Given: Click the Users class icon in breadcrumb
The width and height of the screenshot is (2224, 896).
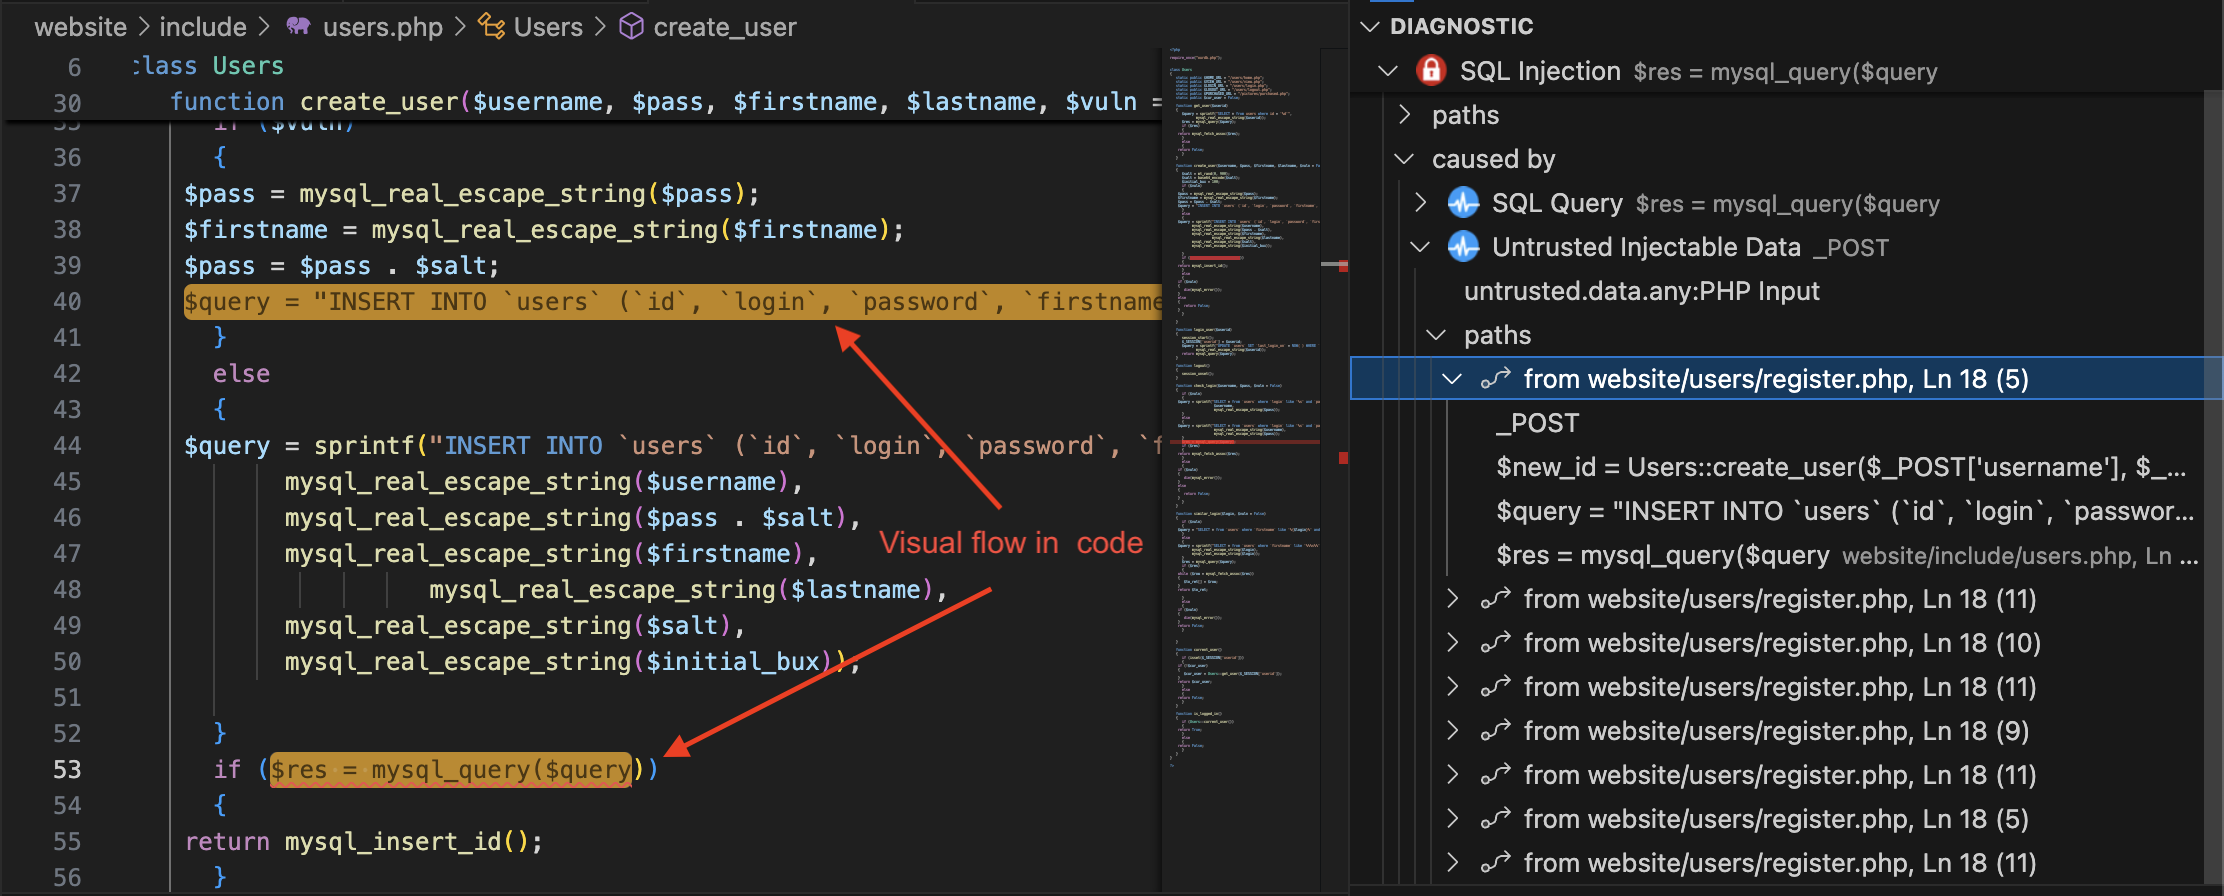Looking at the screenshot, I should click(x=491, y=27).
